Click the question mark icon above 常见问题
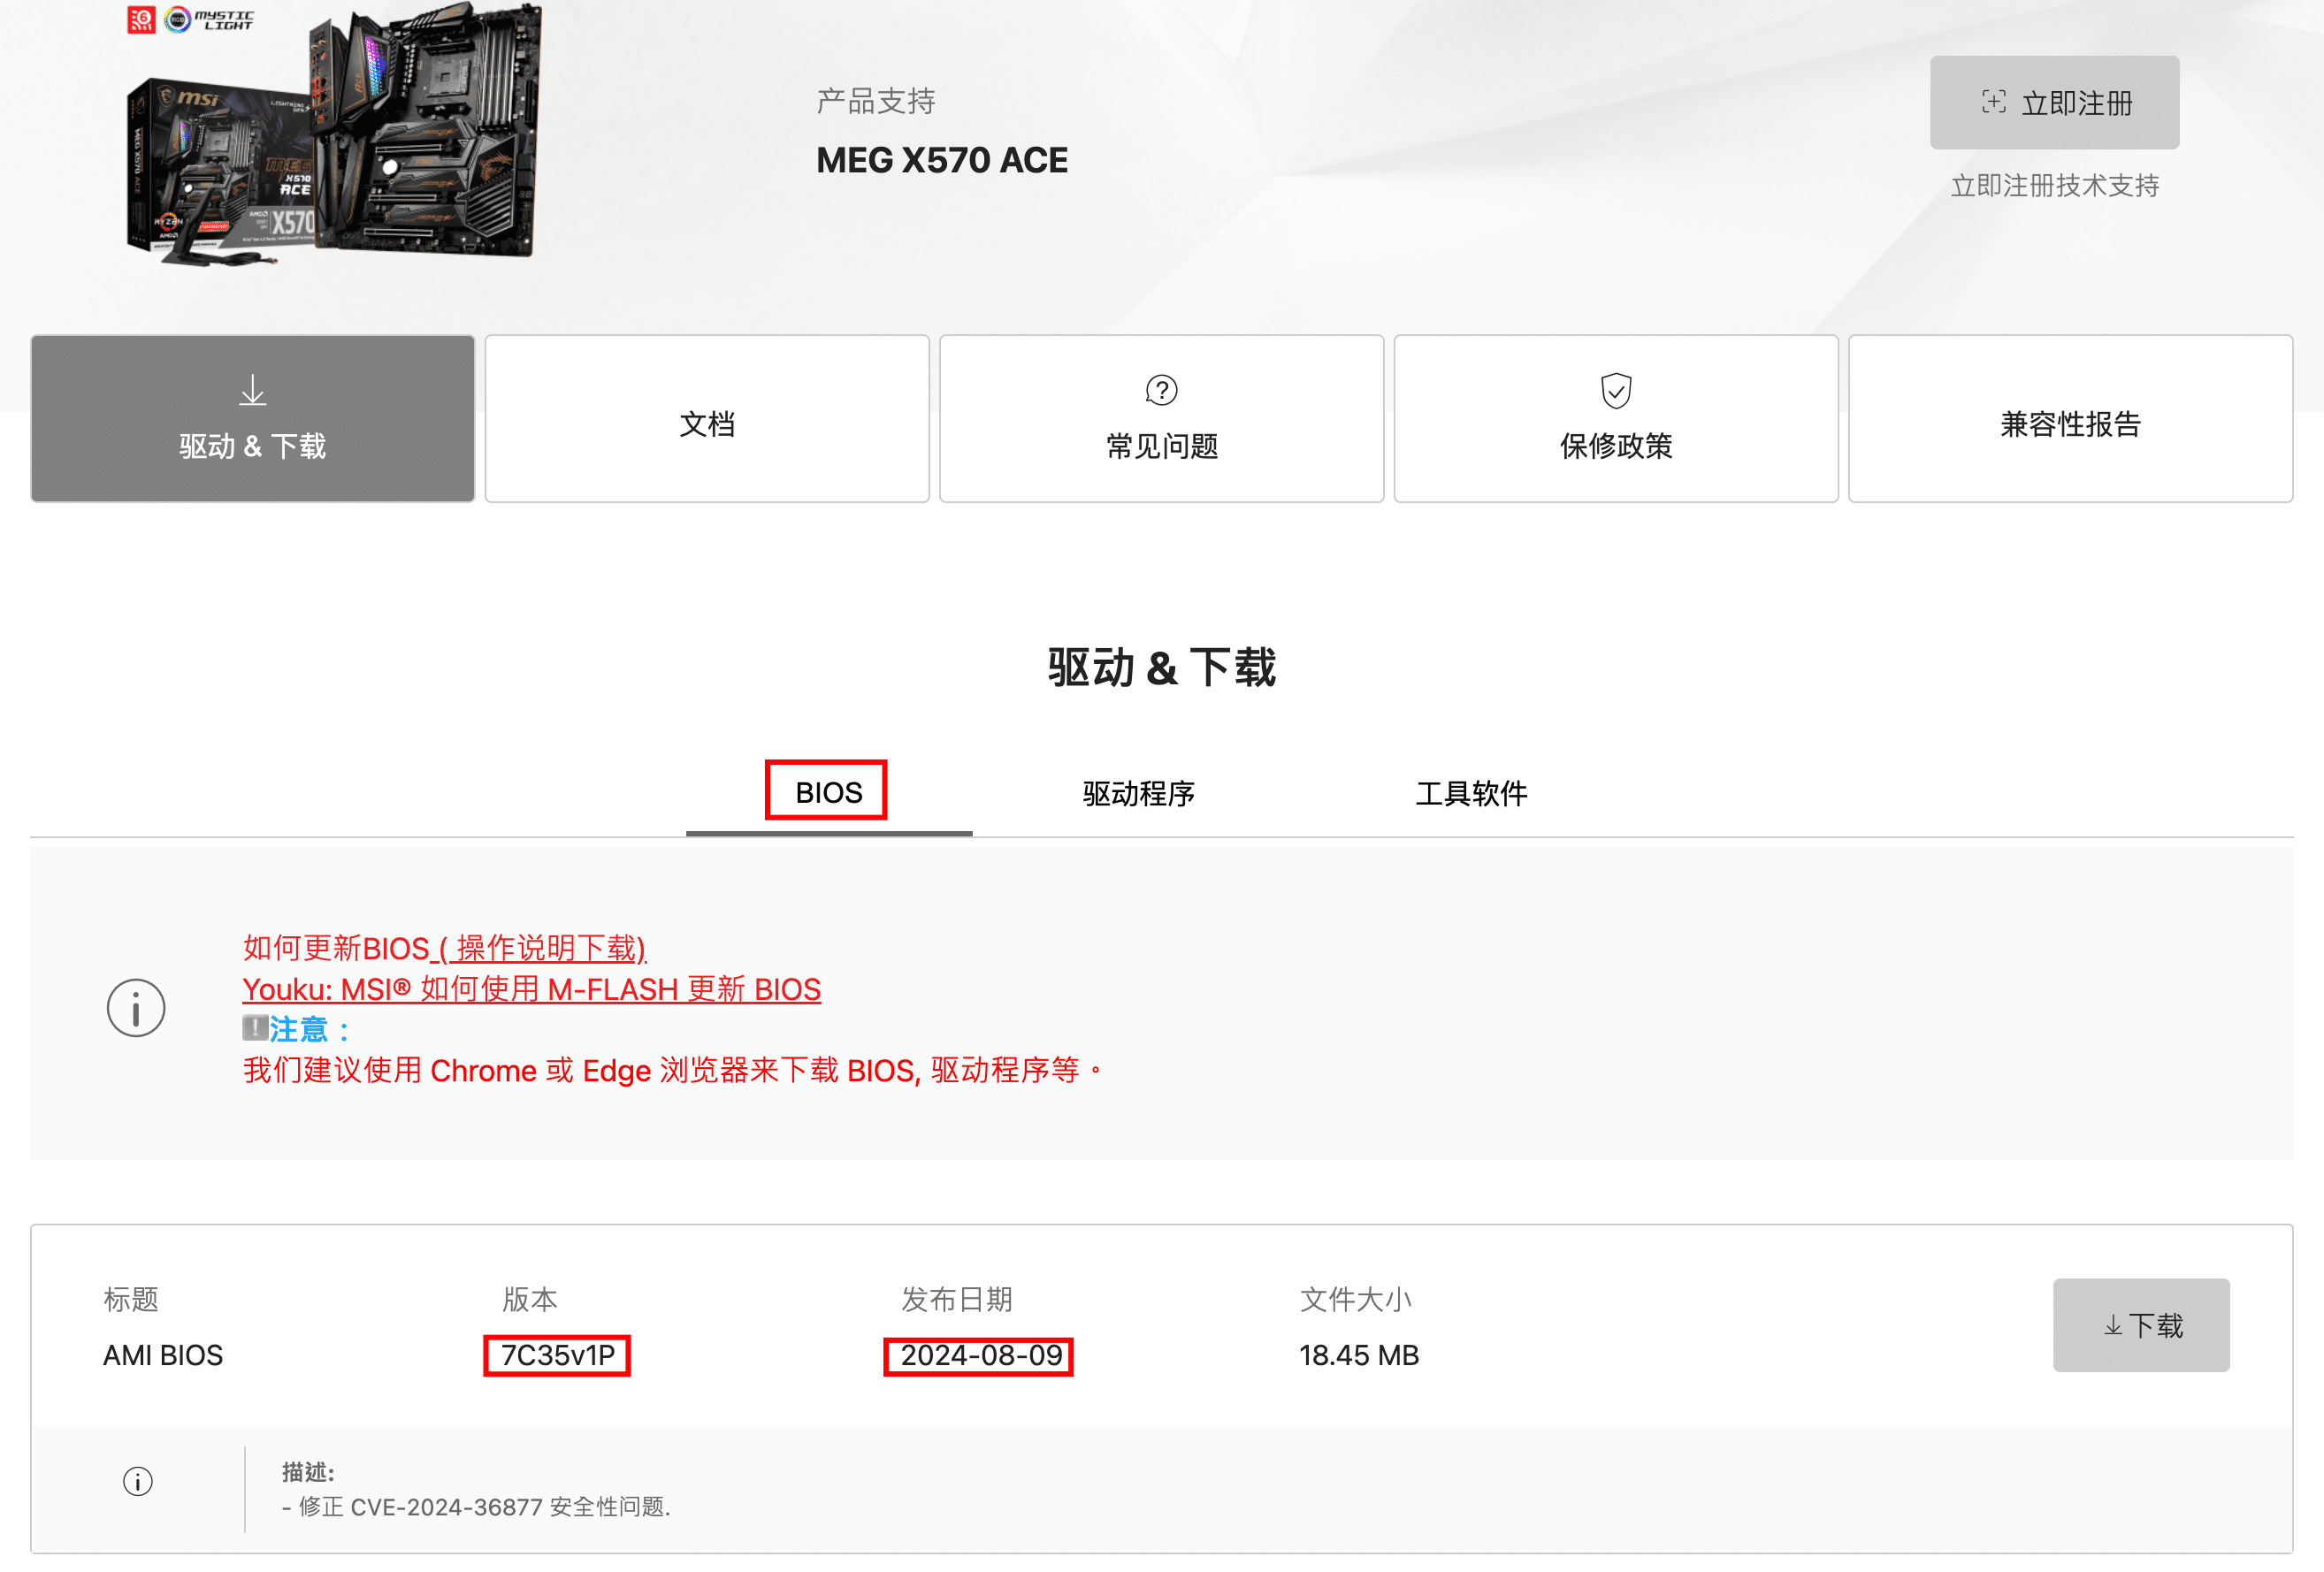This screenshot has height=1572, width=2324. [x=1161, y=390]
